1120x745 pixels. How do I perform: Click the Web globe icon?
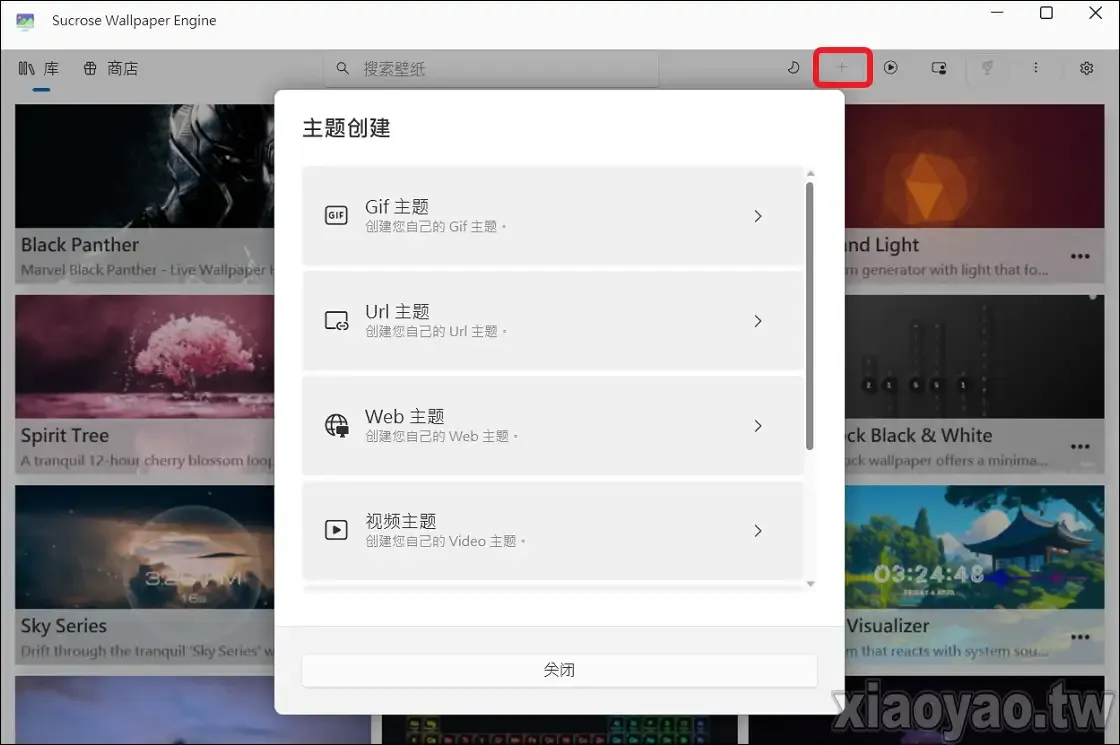(x=336, y=425)
